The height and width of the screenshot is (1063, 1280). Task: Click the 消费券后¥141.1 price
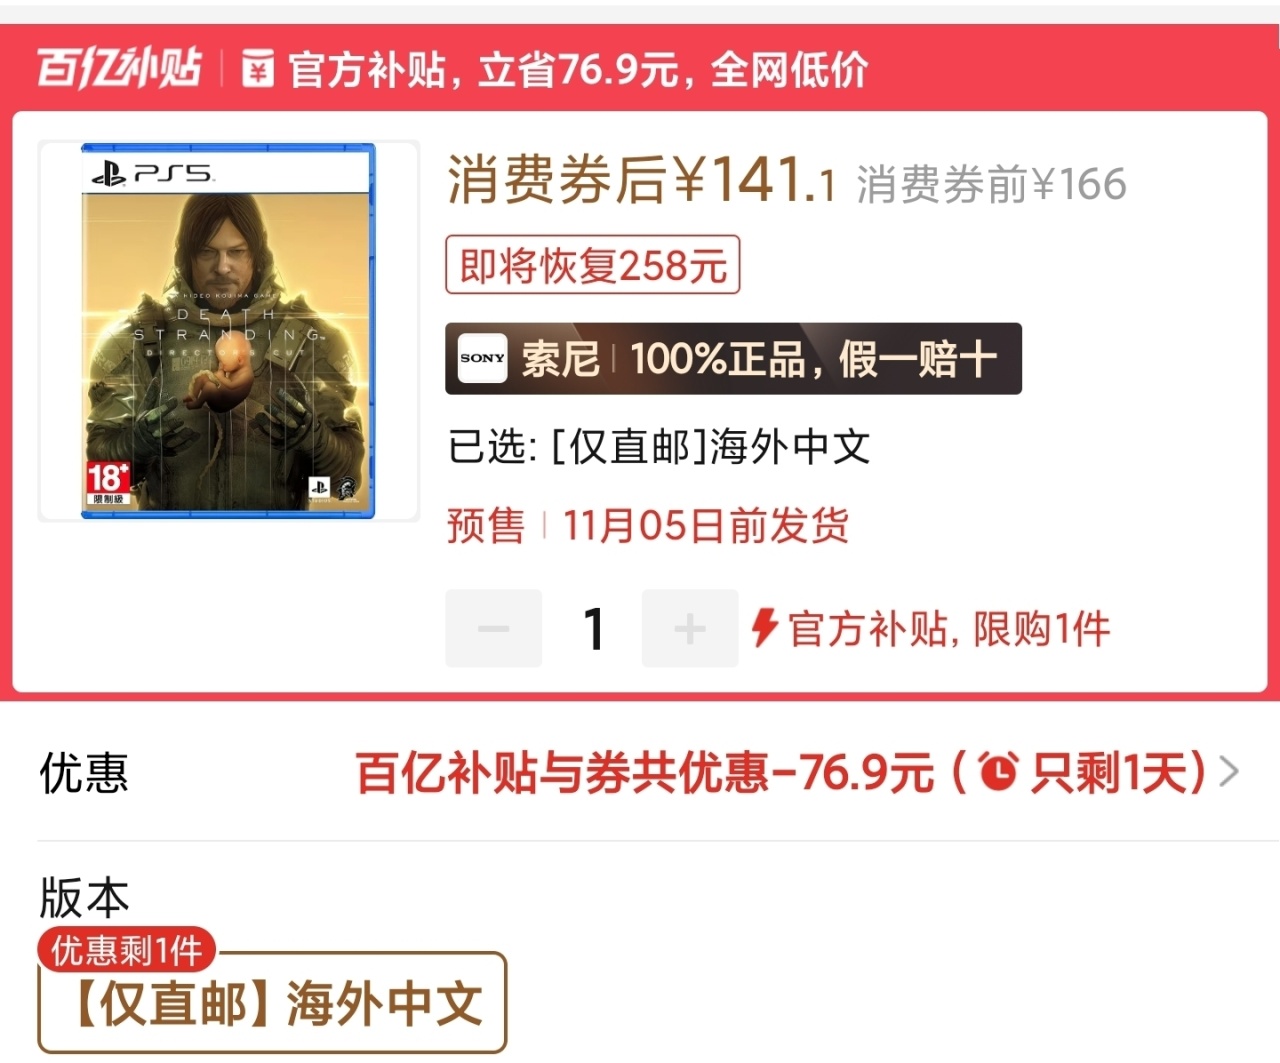(x=641, y=180)
